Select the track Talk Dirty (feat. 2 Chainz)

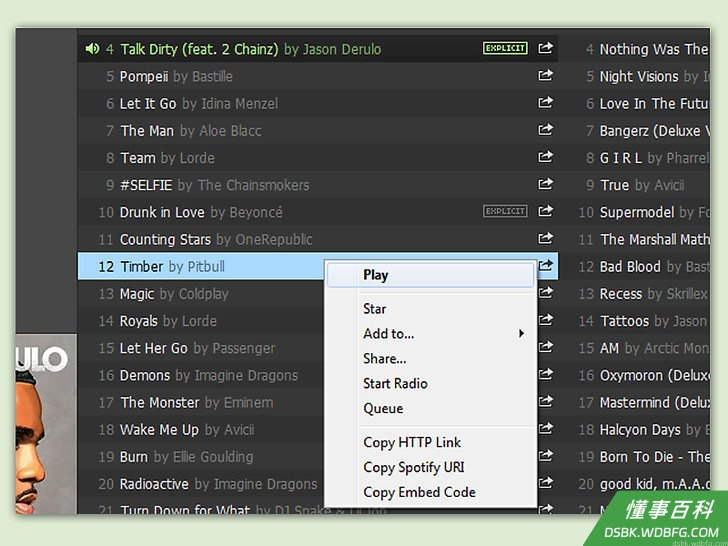[x=199, y=49]
